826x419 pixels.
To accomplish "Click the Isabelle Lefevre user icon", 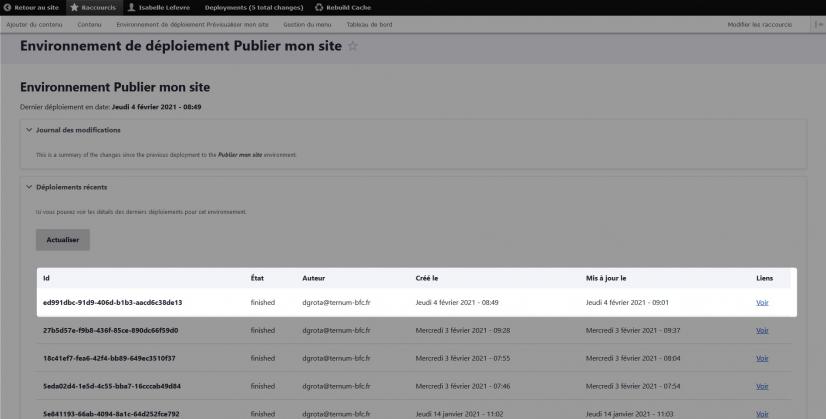I will click(131, 7).
